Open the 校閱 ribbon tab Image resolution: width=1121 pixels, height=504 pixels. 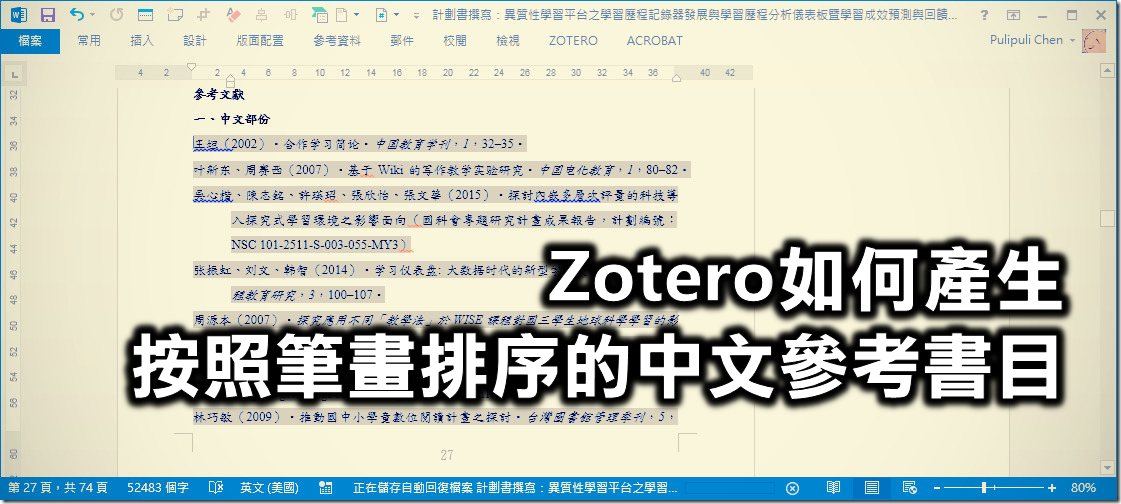coord(455,41)
